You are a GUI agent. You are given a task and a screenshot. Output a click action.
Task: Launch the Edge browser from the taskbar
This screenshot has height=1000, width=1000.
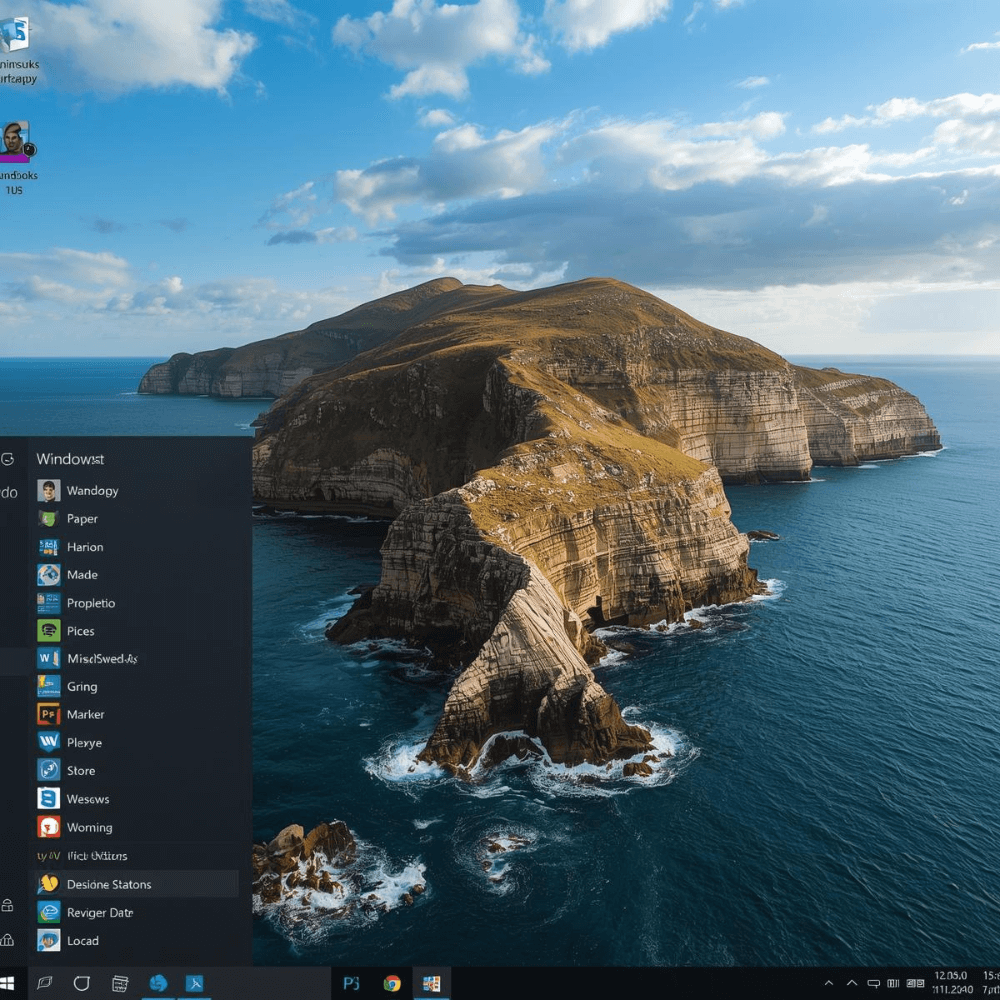158,983
